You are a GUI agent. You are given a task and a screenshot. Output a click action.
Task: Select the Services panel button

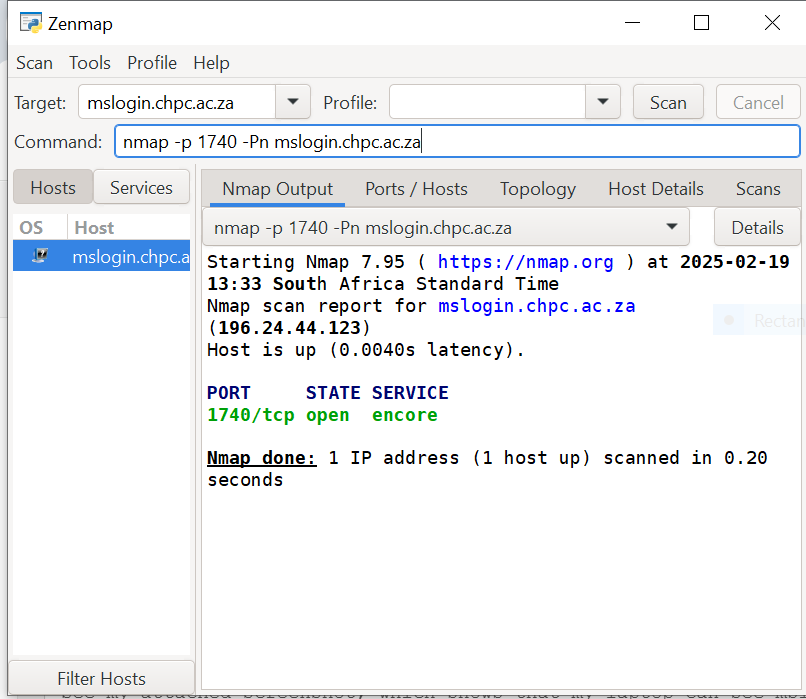[141, 188]
